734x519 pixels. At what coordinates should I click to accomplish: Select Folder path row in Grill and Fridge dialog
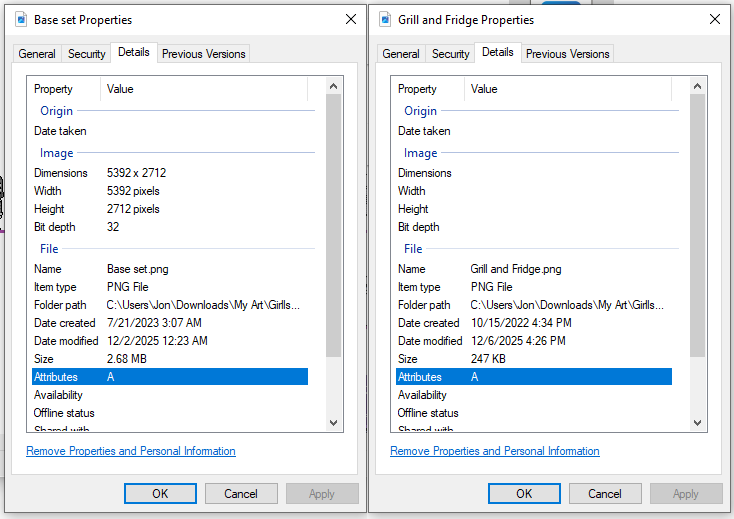pos(534,305)
